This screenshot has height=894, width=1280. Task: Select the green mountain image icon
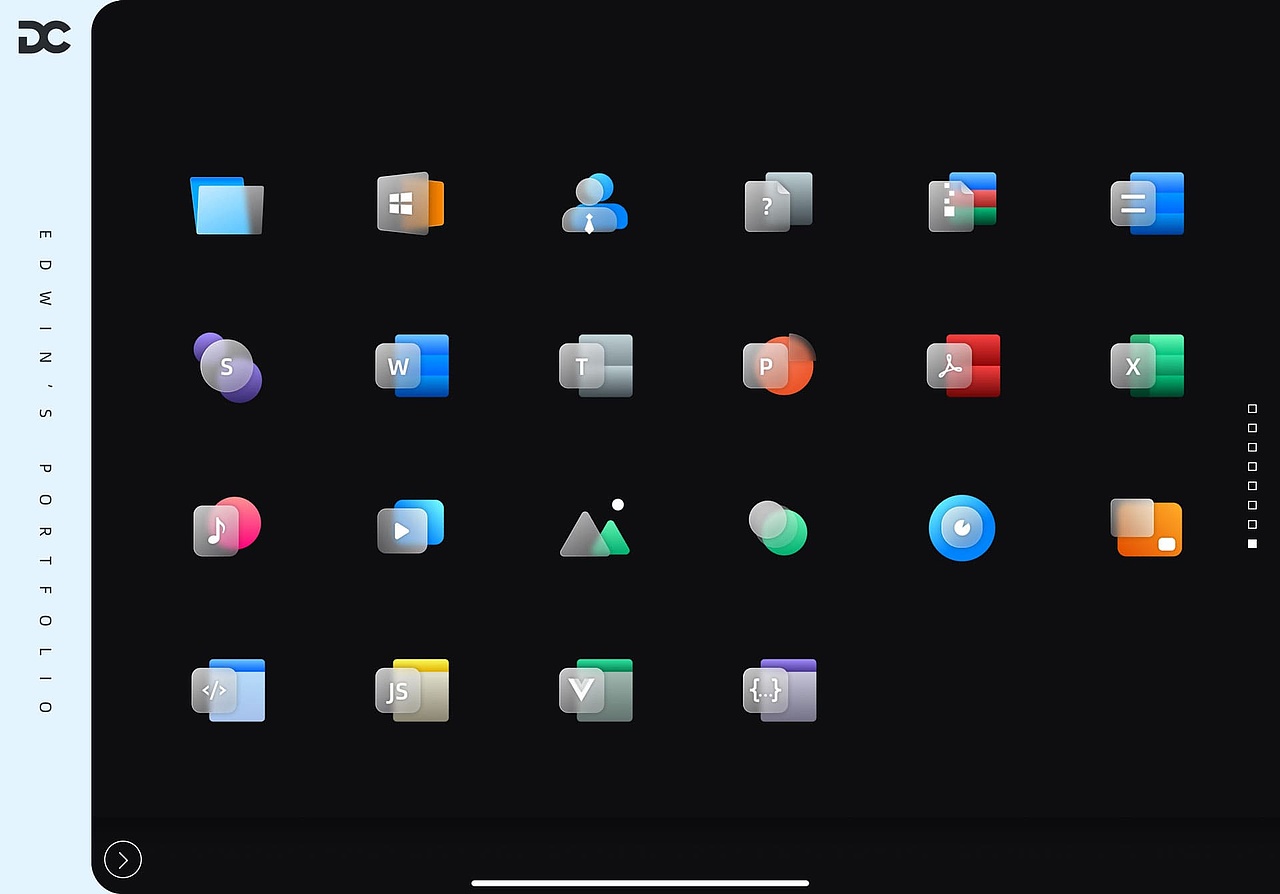click(595, 527)
